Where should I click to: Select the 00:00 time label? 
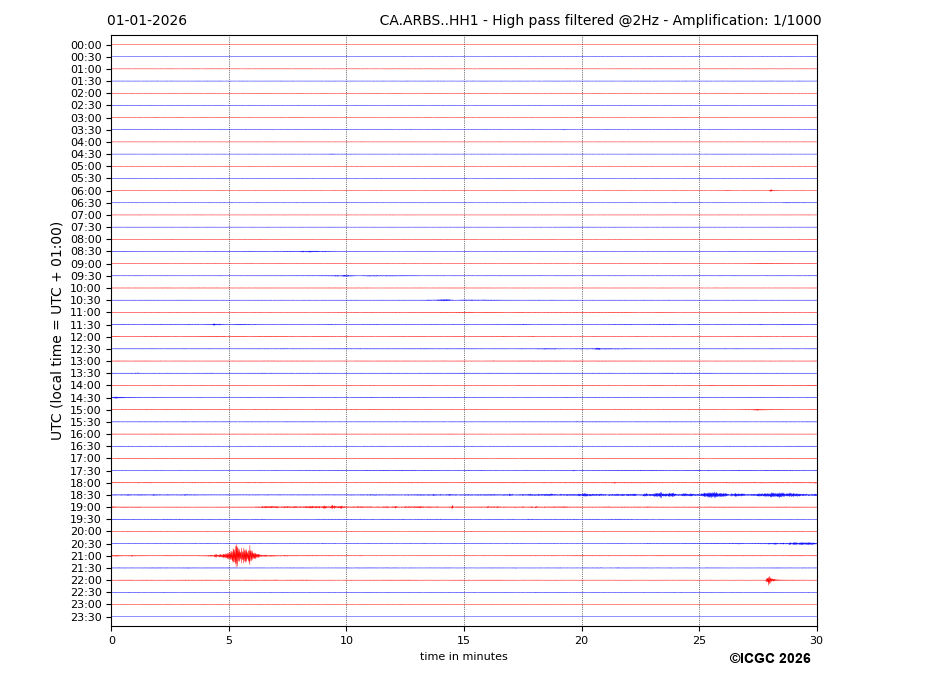(86, 45)
